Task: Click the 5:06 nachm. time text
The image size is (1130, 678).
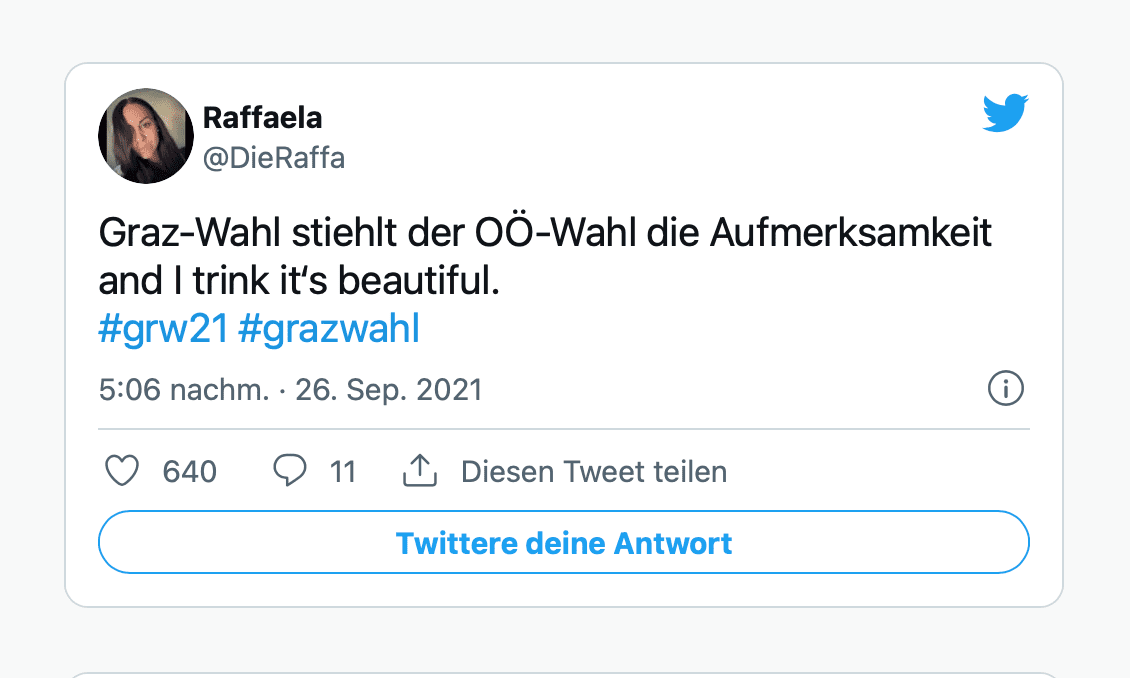Action: pos(184,389)
